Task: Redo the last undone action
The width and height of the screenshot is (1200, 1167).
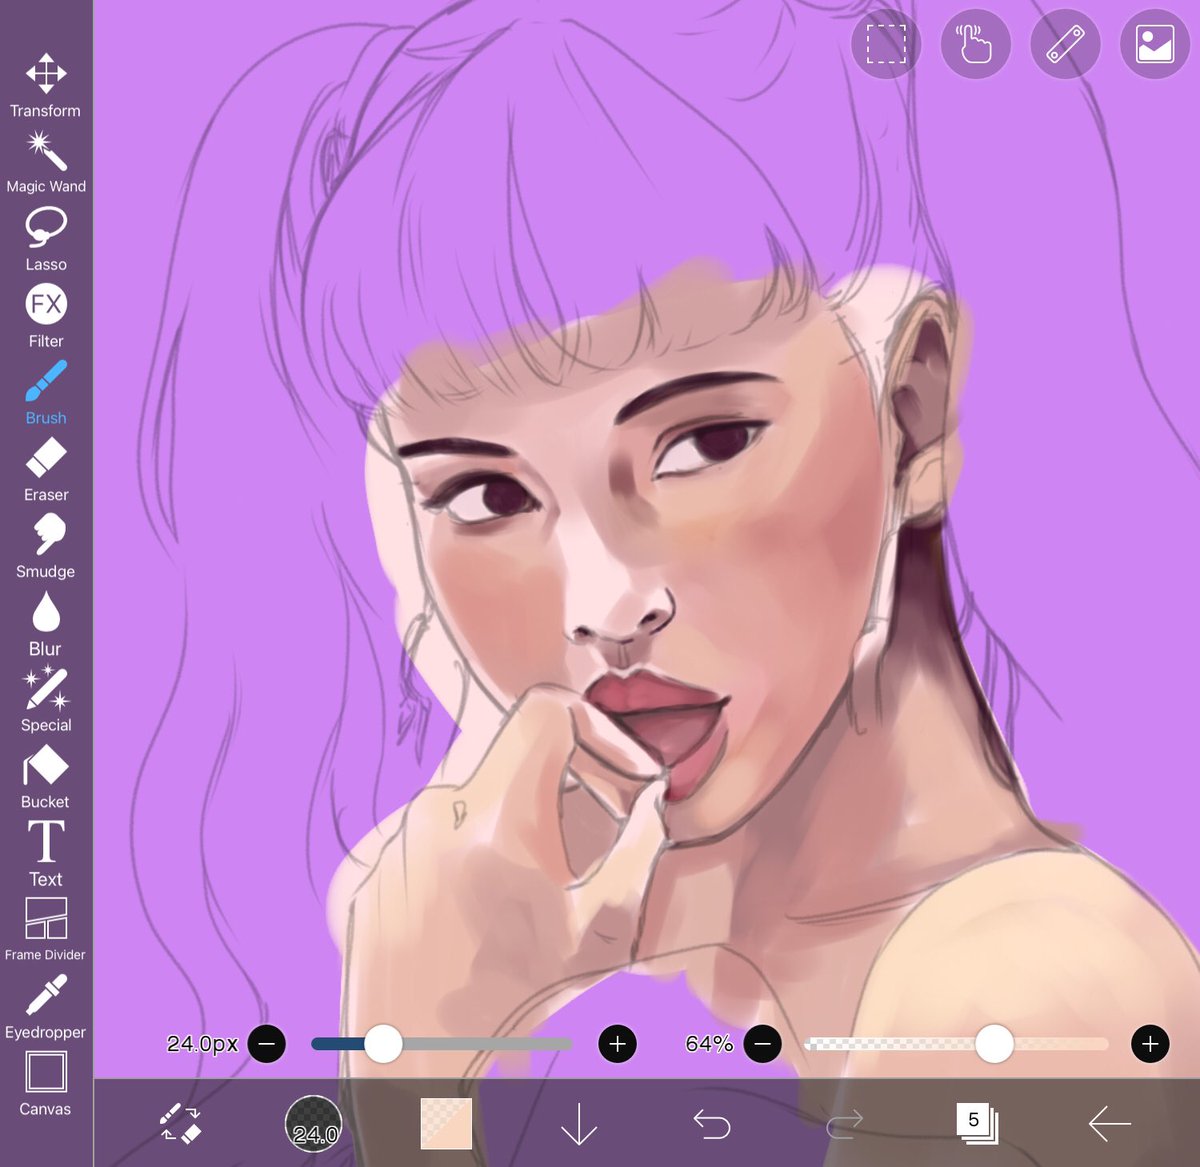Action: (845, 1123)
